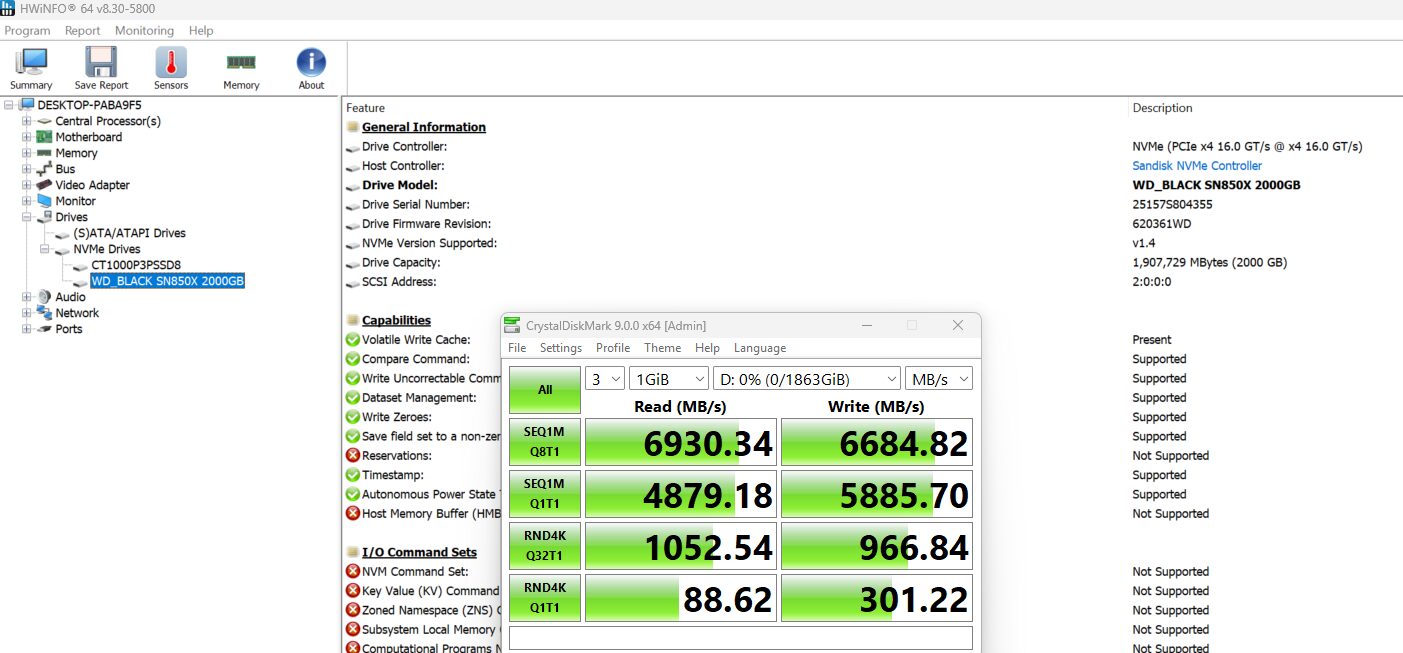1403x653 pixels.
Task: Click the HWiNFO title bar app icon
Action: (x=7, y=8)
